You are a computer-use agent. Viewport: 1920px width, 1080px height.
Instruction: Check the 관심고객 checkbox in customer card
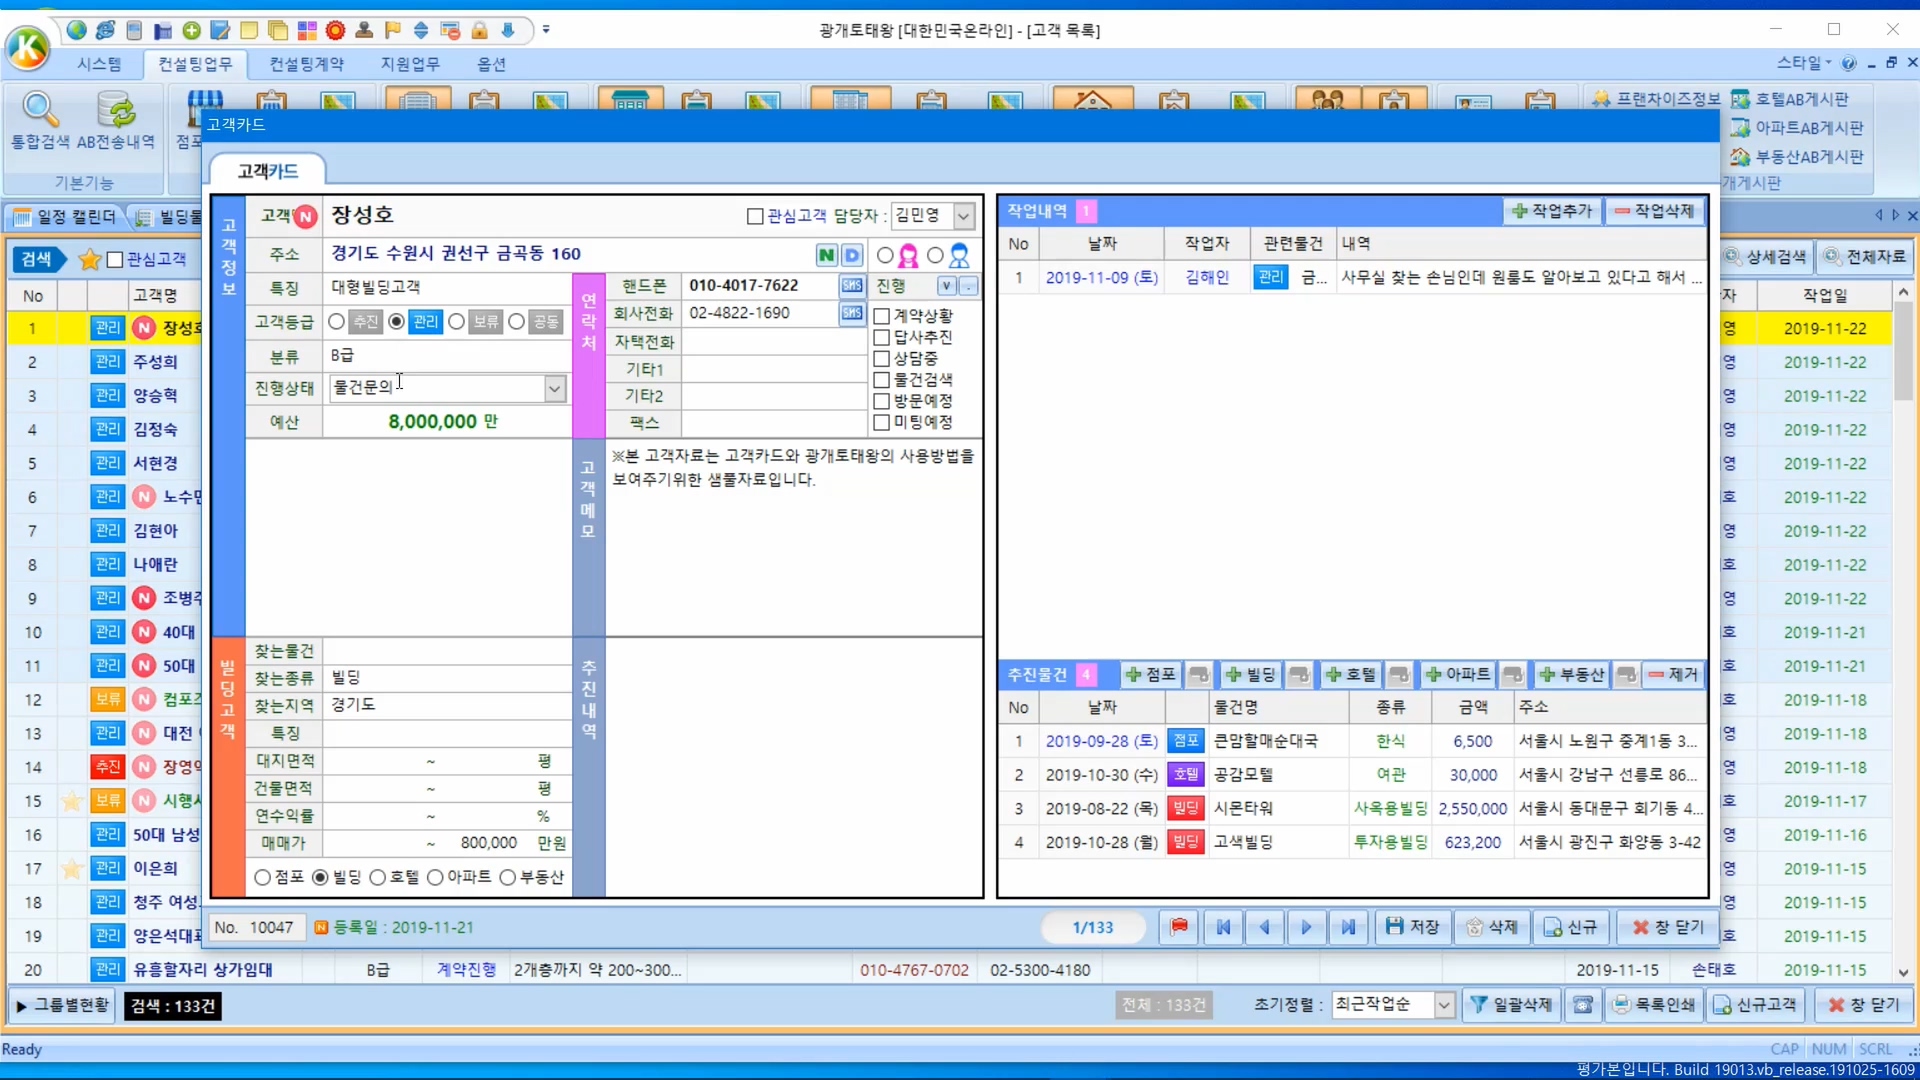point(755,216)
